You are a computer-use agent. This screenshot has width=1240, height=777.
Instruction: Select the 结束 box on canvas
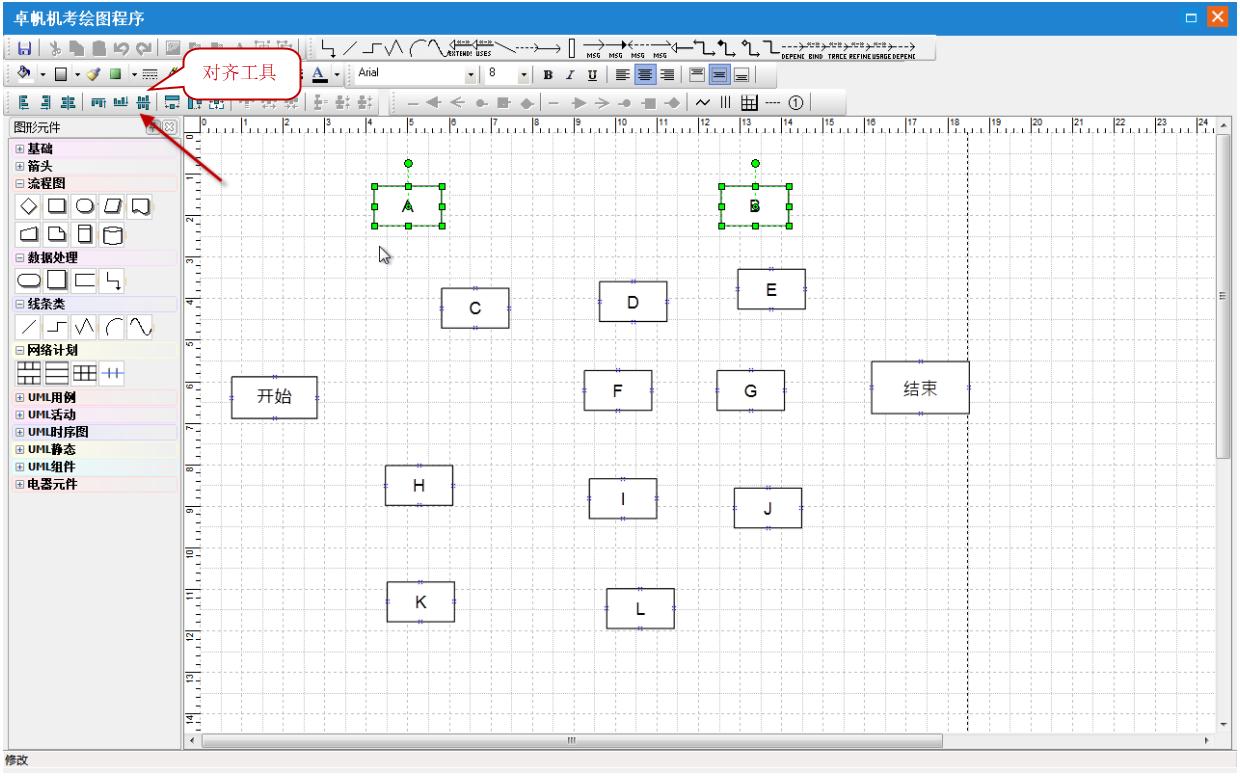pos(920,388)
